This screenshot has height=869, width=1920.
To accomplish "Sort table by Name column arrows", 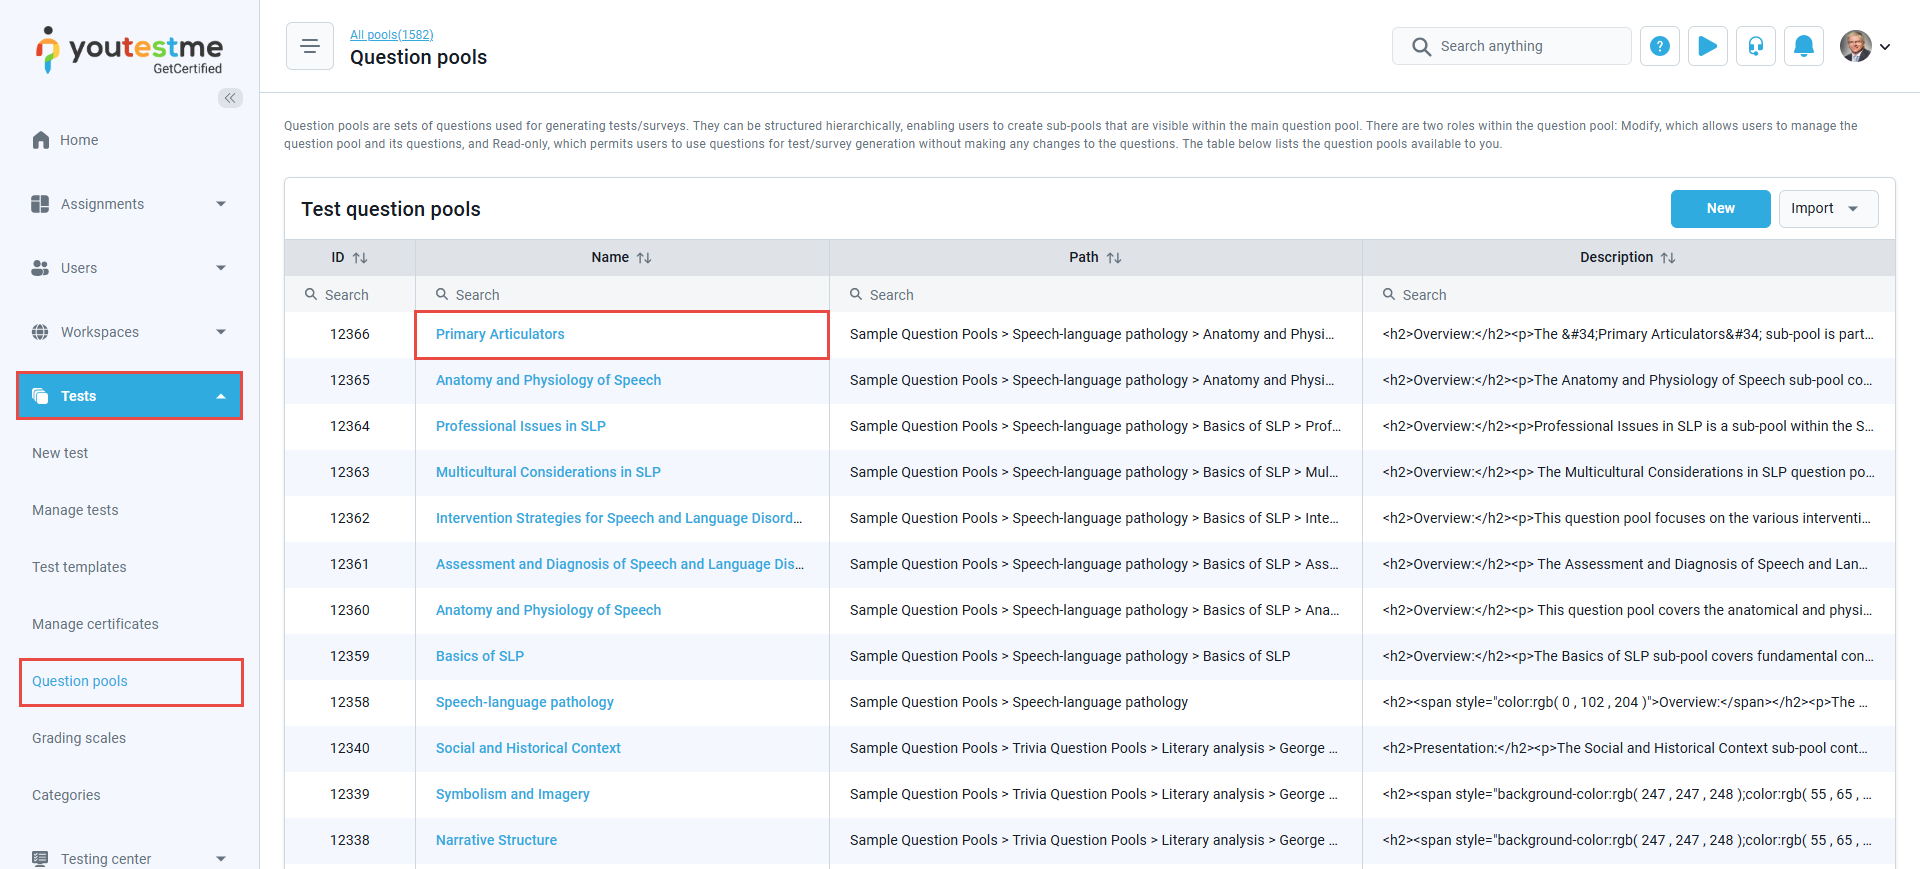I will [644, 258].
